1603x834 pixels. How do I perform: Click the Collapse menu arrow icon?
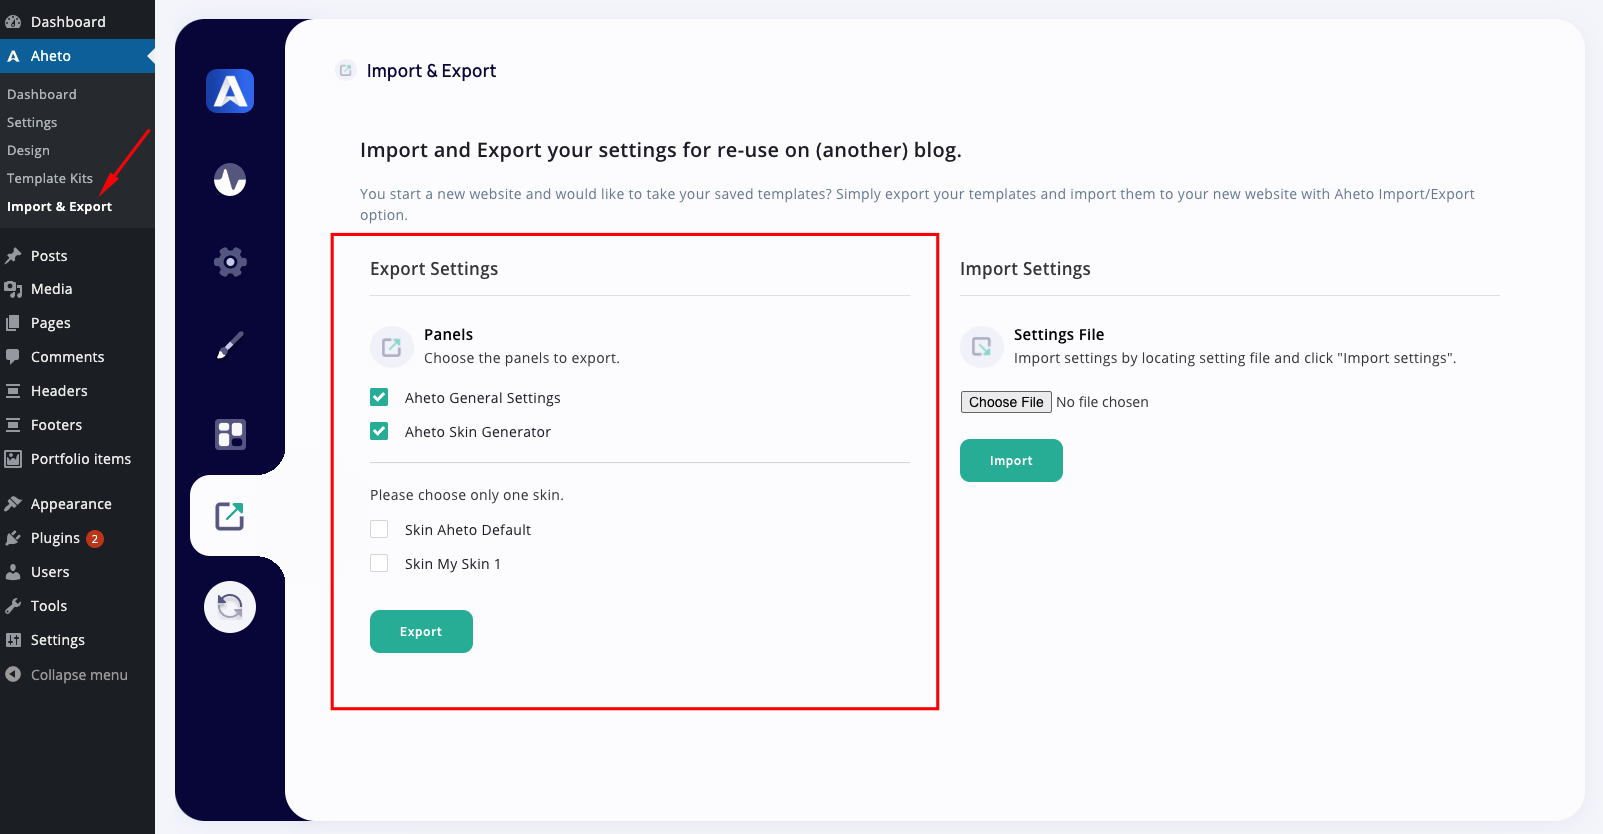click(13, 675)
